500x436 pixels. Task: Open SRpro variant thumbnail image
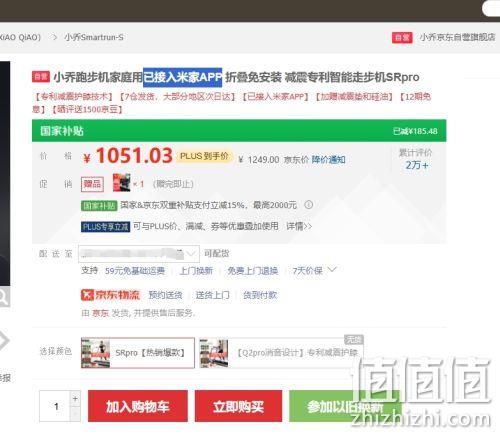point(96,353)
